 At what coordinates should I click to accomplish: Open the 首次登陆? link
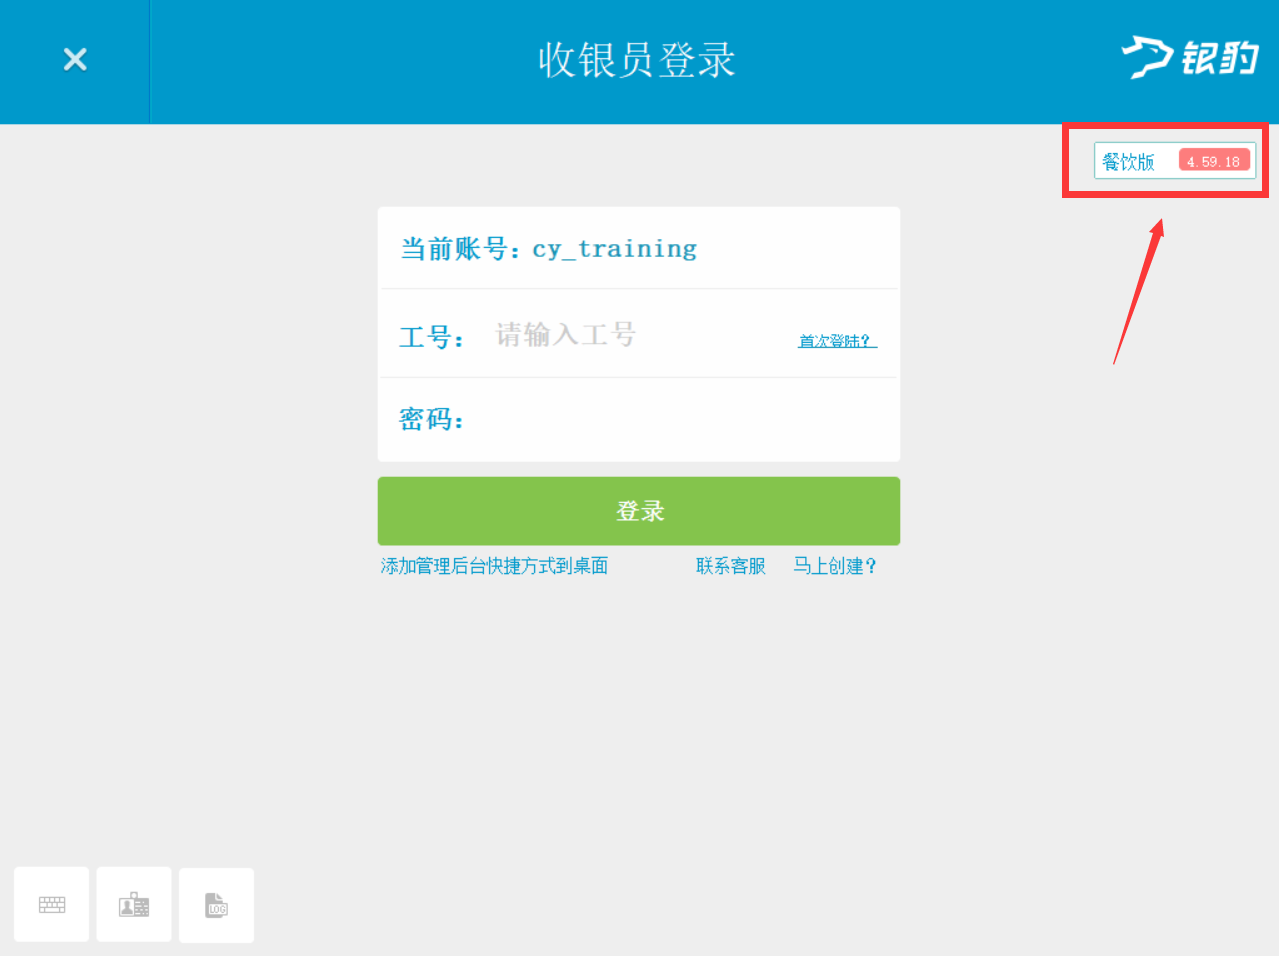(x=837, y=341)
